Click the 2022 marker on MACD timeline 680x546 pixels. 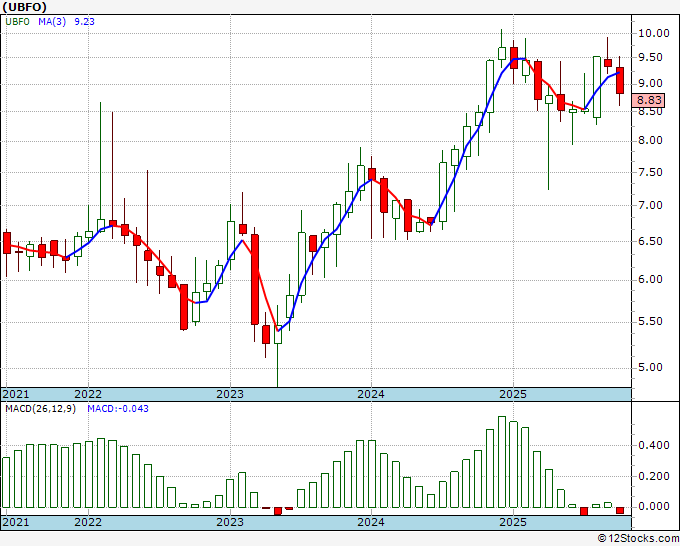[x=88, y=522]
